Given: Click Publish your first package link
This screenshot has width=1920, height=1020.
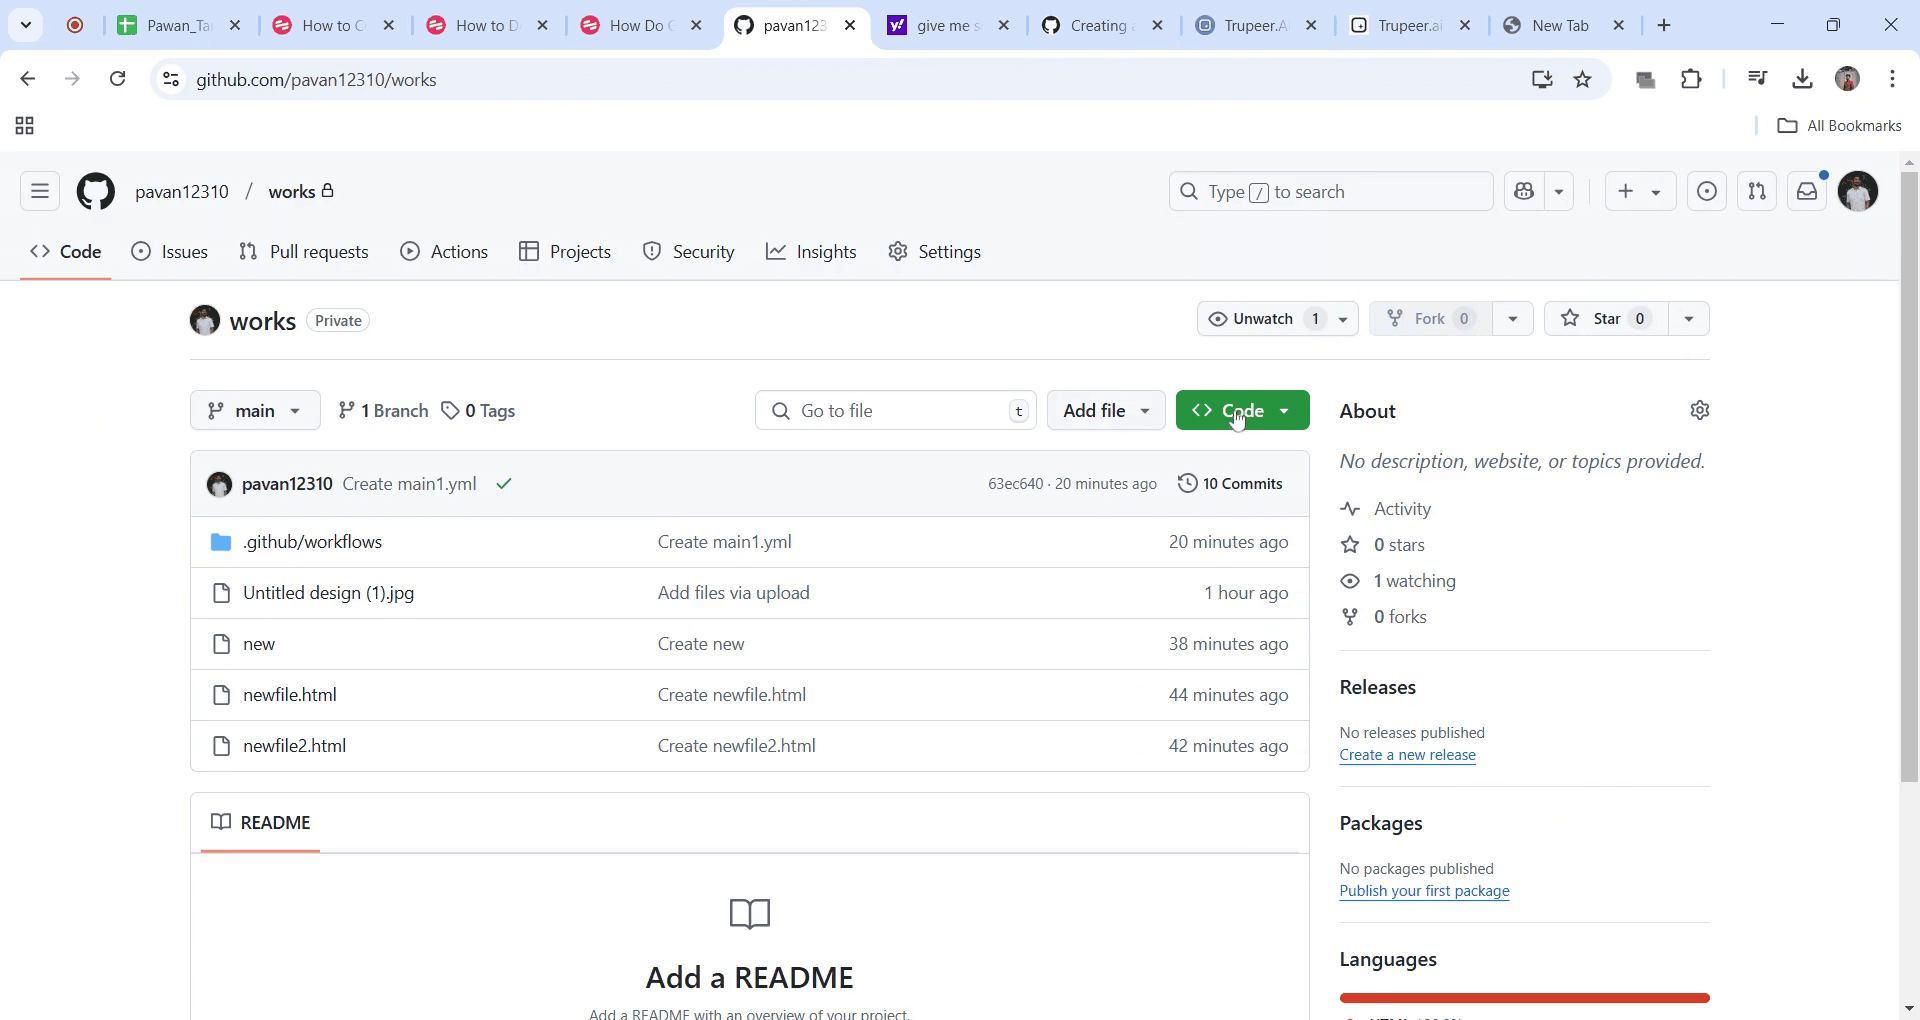Looking at the screenshot, I should [x=1424, y=891].
